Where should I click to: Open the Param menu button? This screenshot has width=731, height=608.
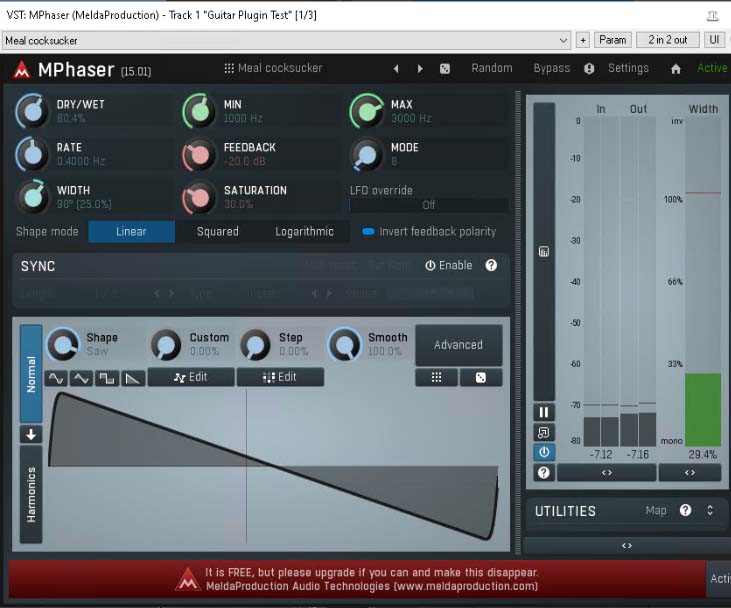click(x=613, y=40)
